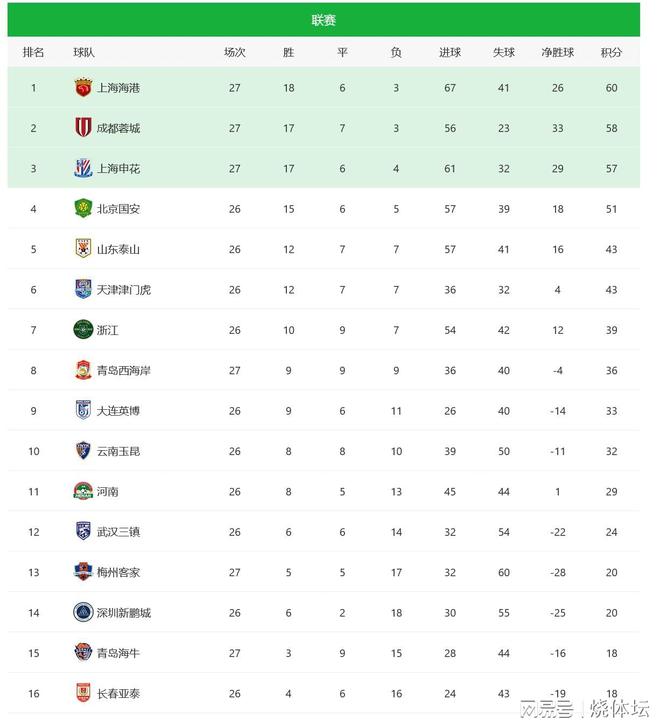The image size is (660, 727).
Task: Click the 北京国安 green team badge
Action: pos(83,209)
